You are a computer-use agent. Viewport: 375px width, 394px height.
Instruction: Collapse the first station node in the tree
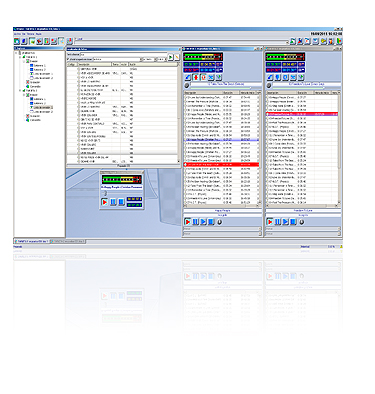[x=20, y=57]
